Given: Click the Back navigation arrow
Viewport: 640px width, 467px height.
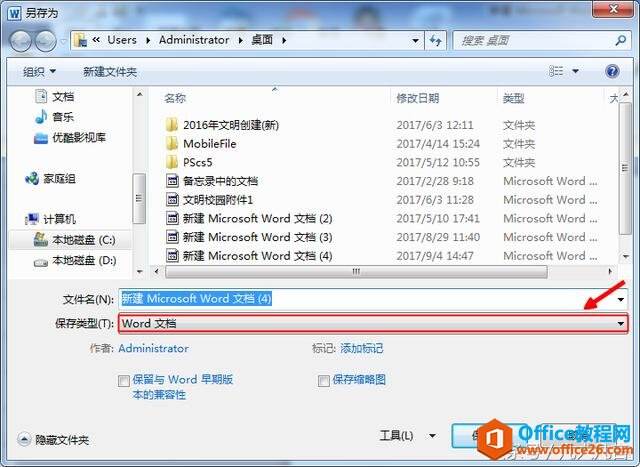Looking at the screenshot, I should pyautogui.click(x=20, y=41).
